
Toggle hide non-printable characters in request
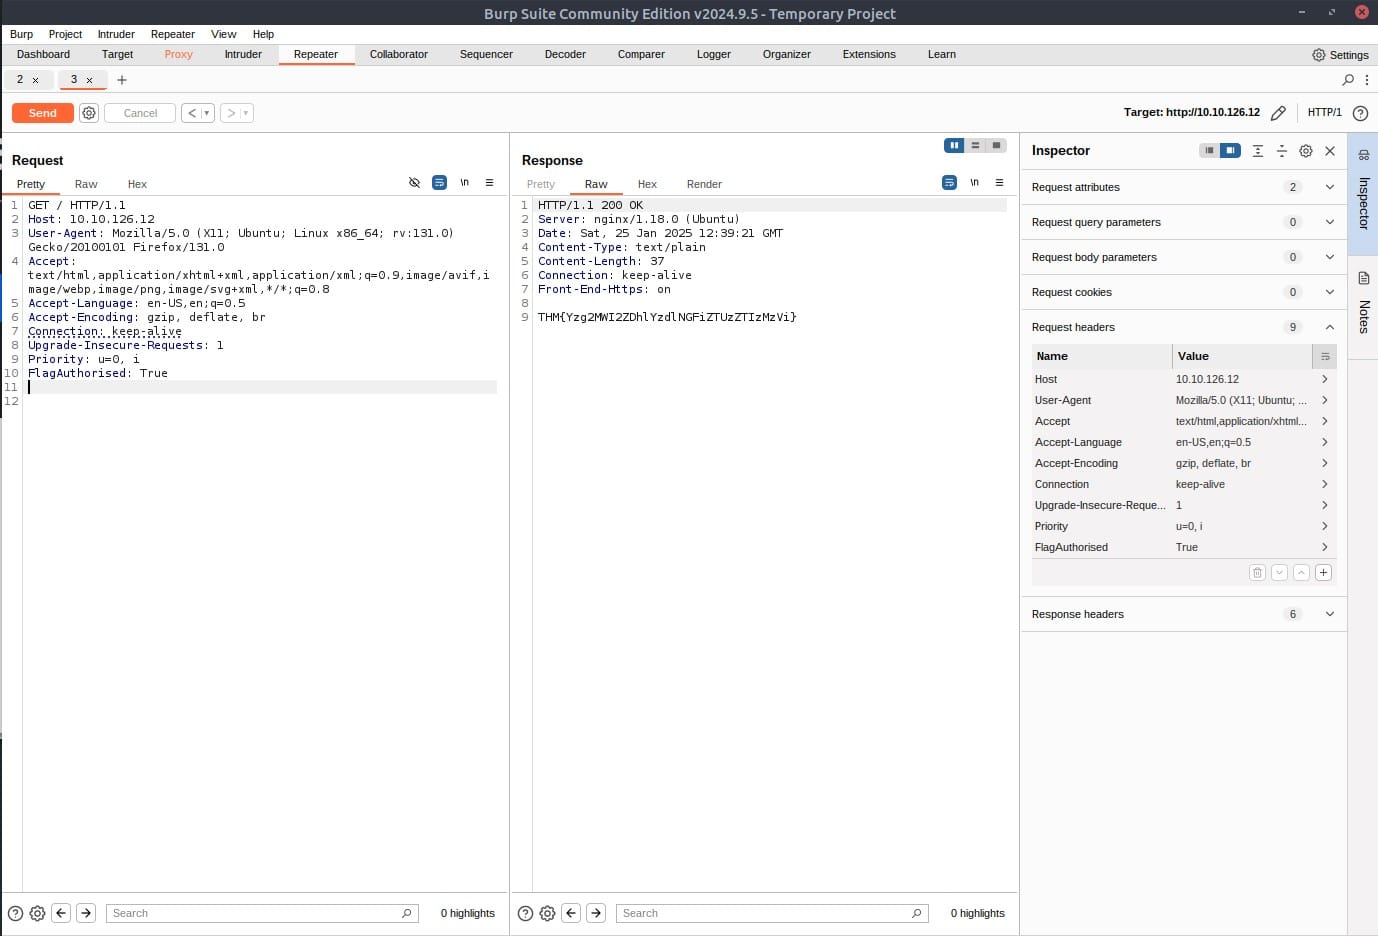[414, 183]
